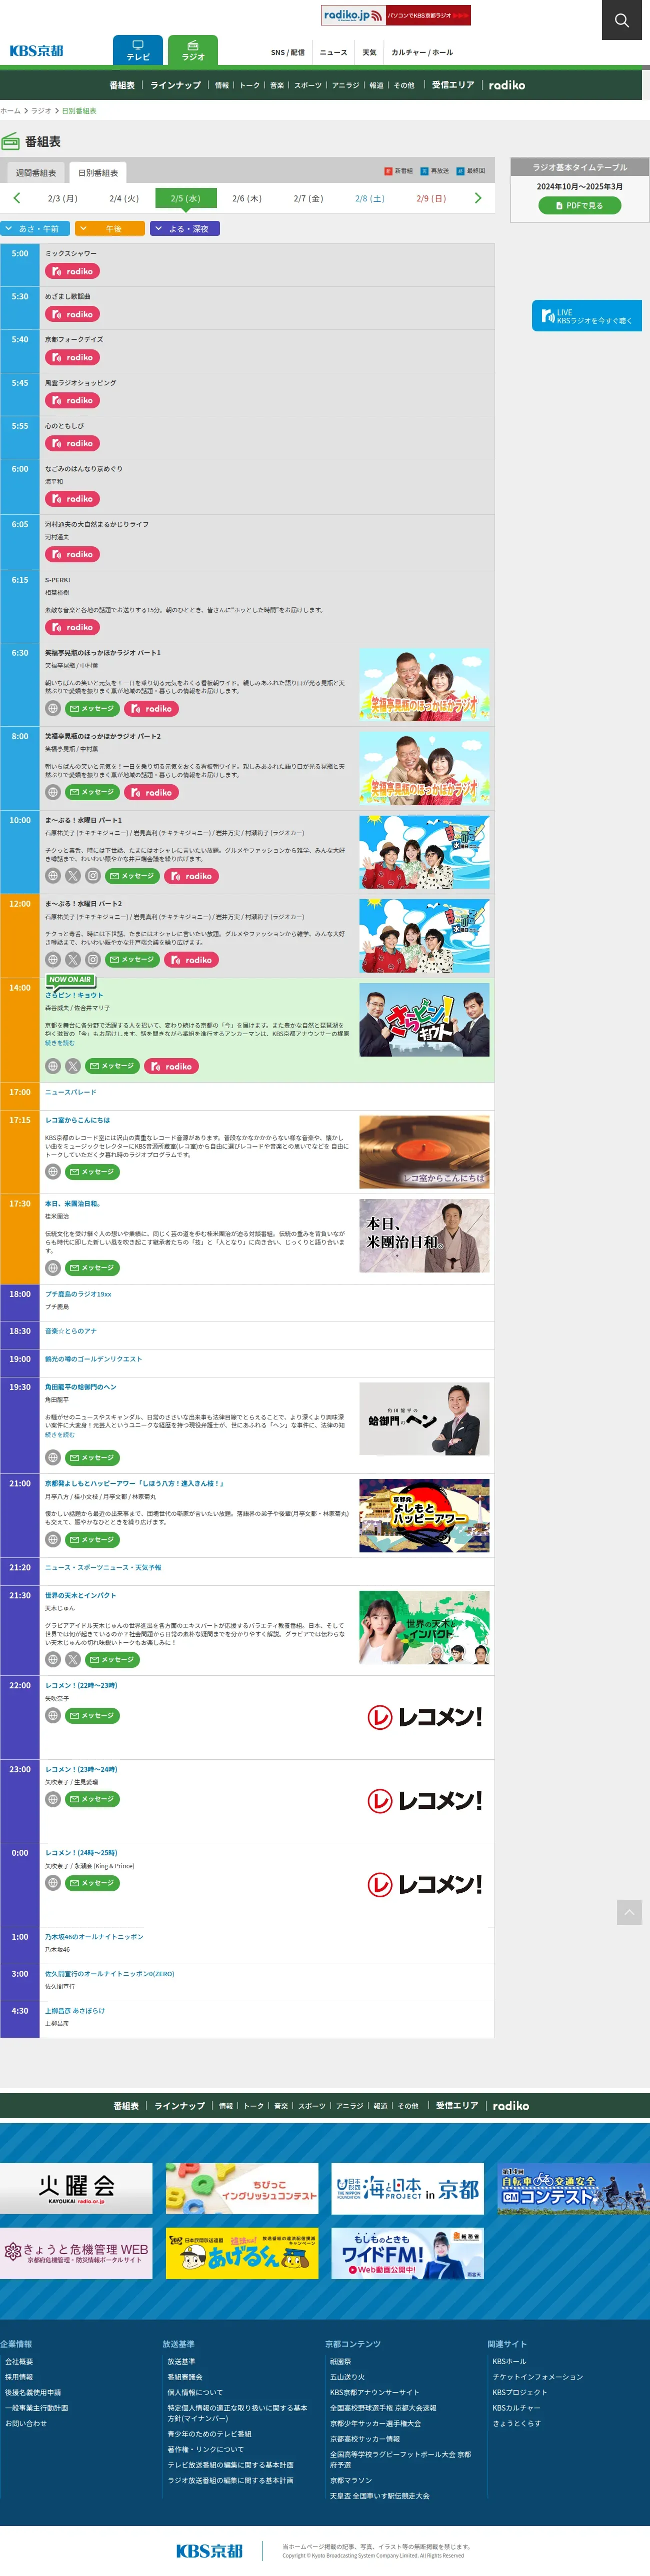
Task: Open the radiko.jp banner at the top
Action: coord(396,16)
